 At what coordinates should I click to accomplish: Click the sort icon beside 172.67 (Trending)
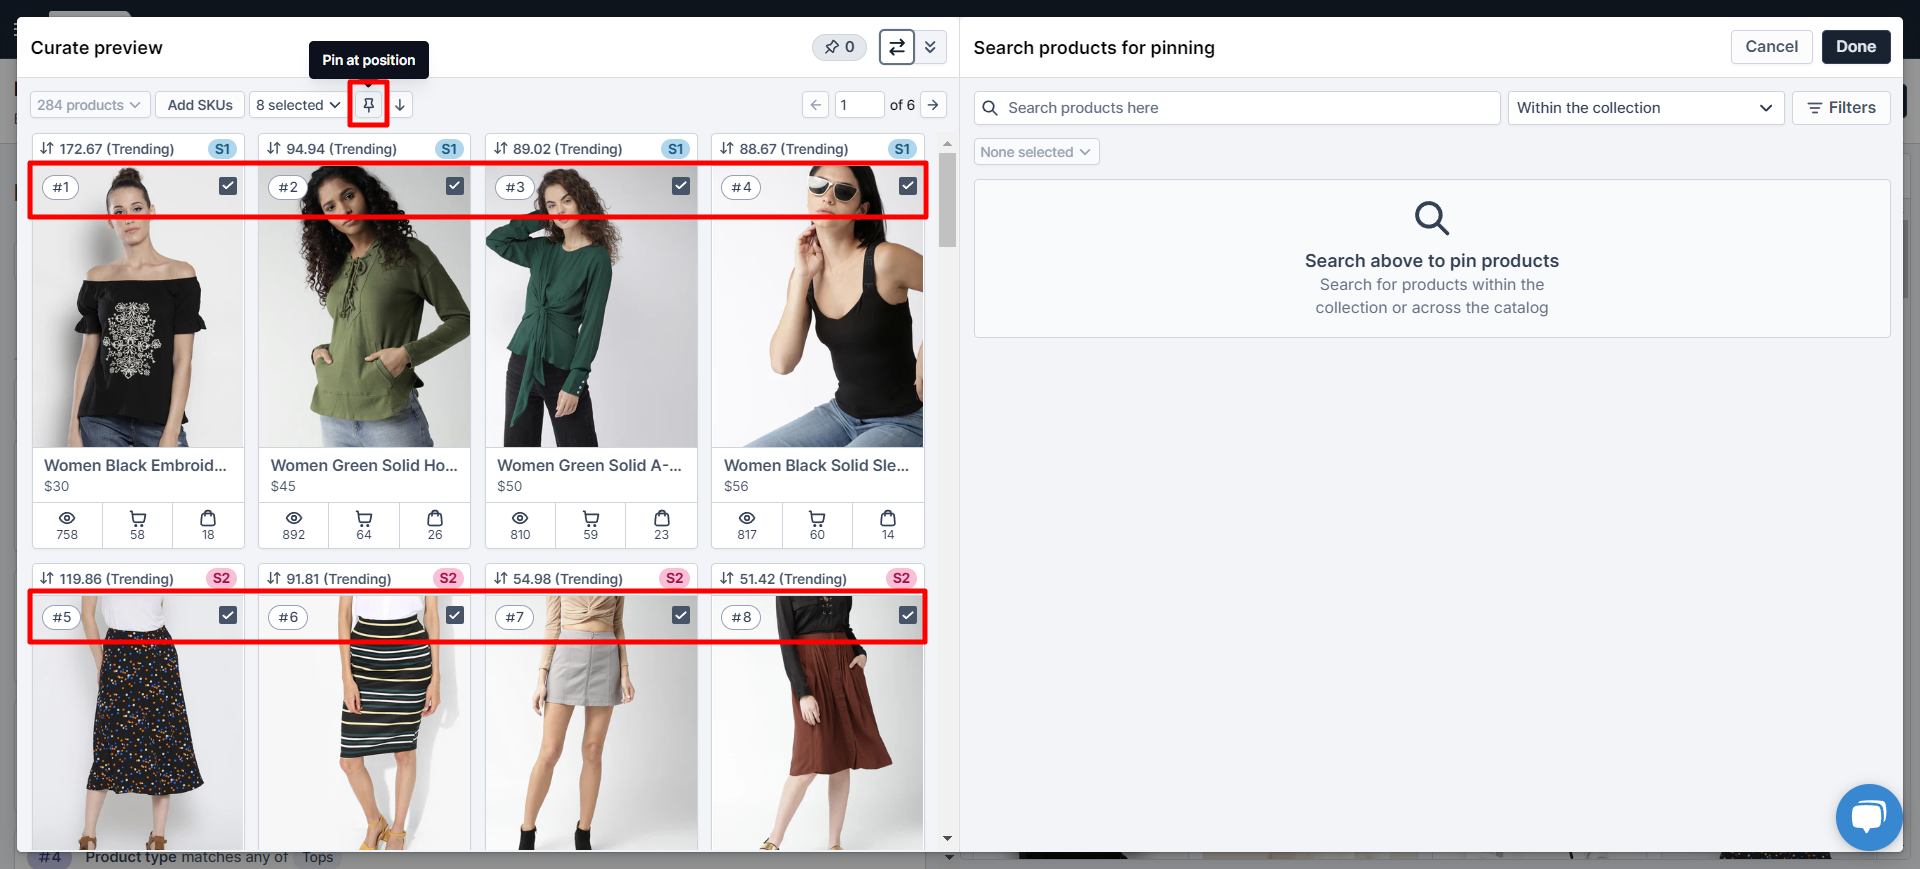(47, 148)
